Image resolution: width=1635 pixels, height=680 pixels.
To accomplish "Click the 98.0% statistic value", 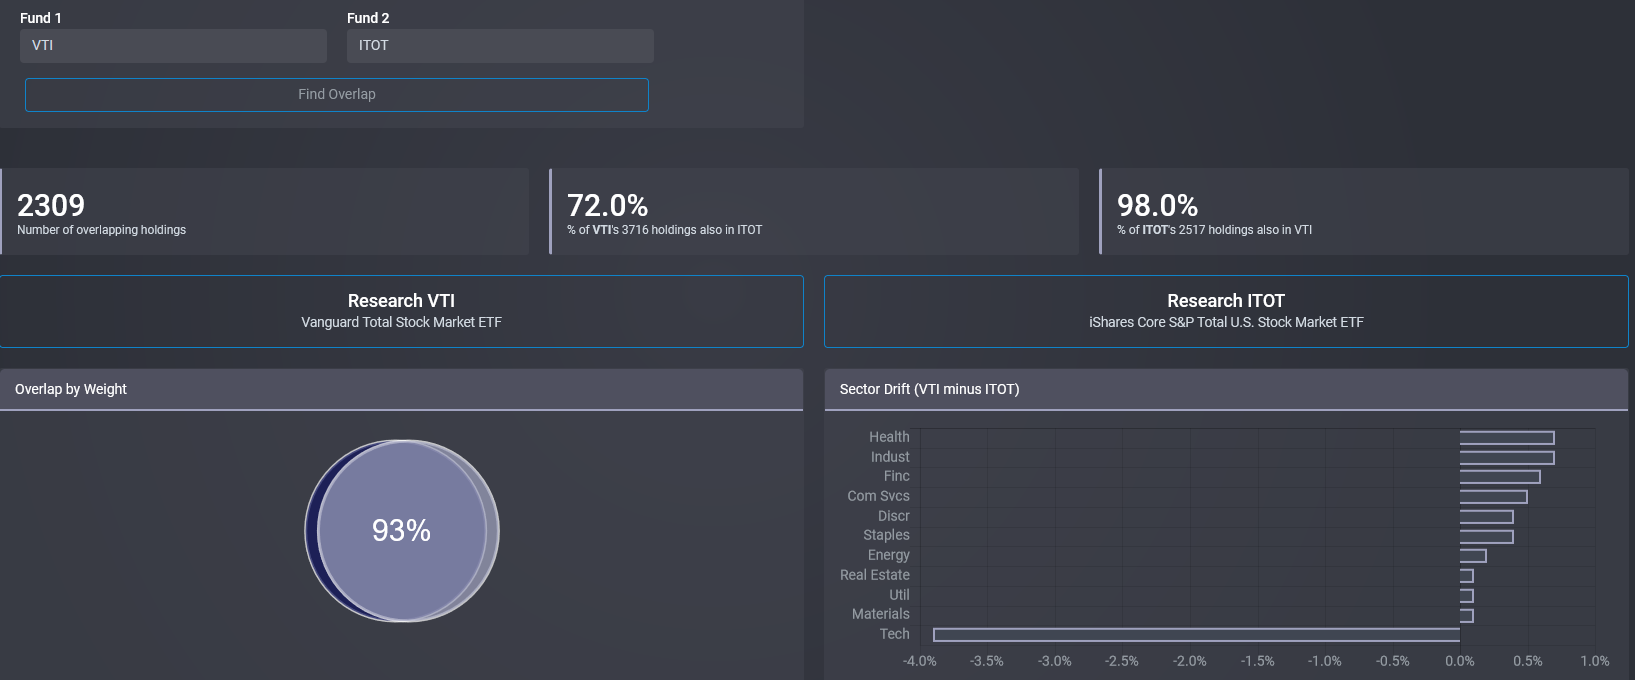I will [x=1157, y=205].
